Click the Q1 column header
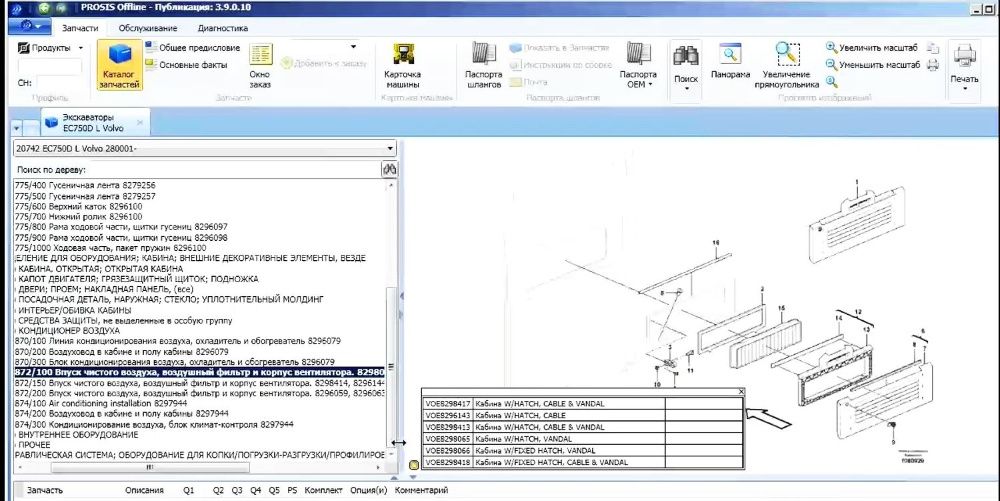1000x501 pixels. (189, 490)
